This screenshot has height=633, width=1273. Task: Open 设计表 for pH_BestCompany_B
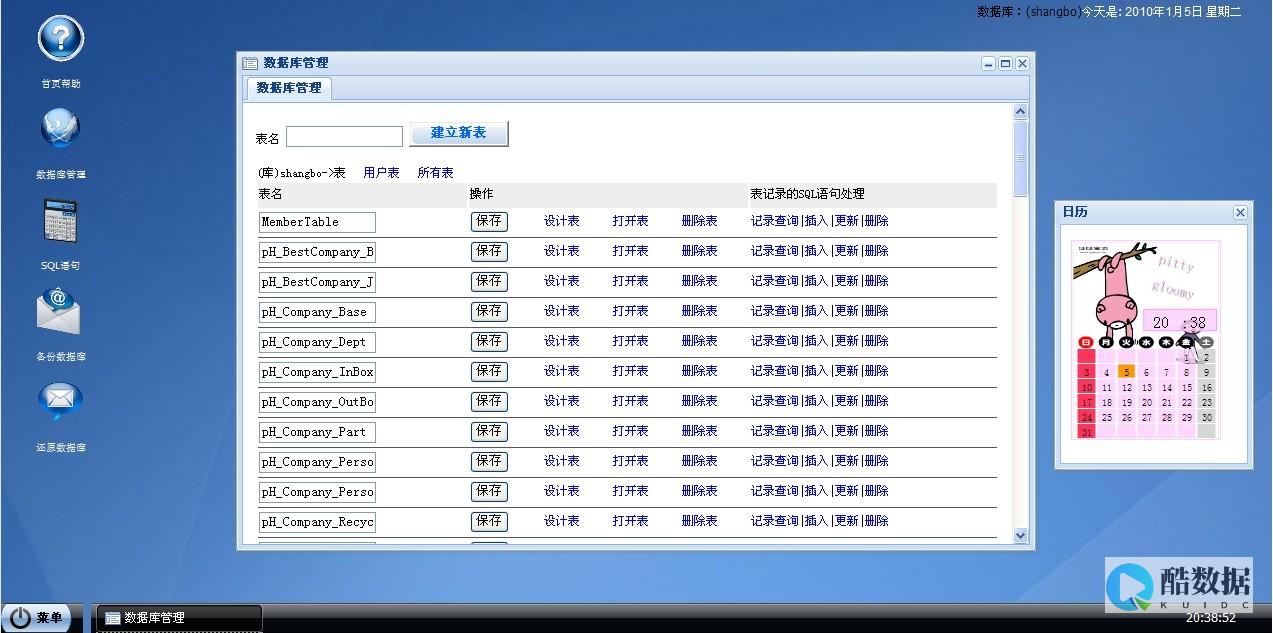pos(562,251)
